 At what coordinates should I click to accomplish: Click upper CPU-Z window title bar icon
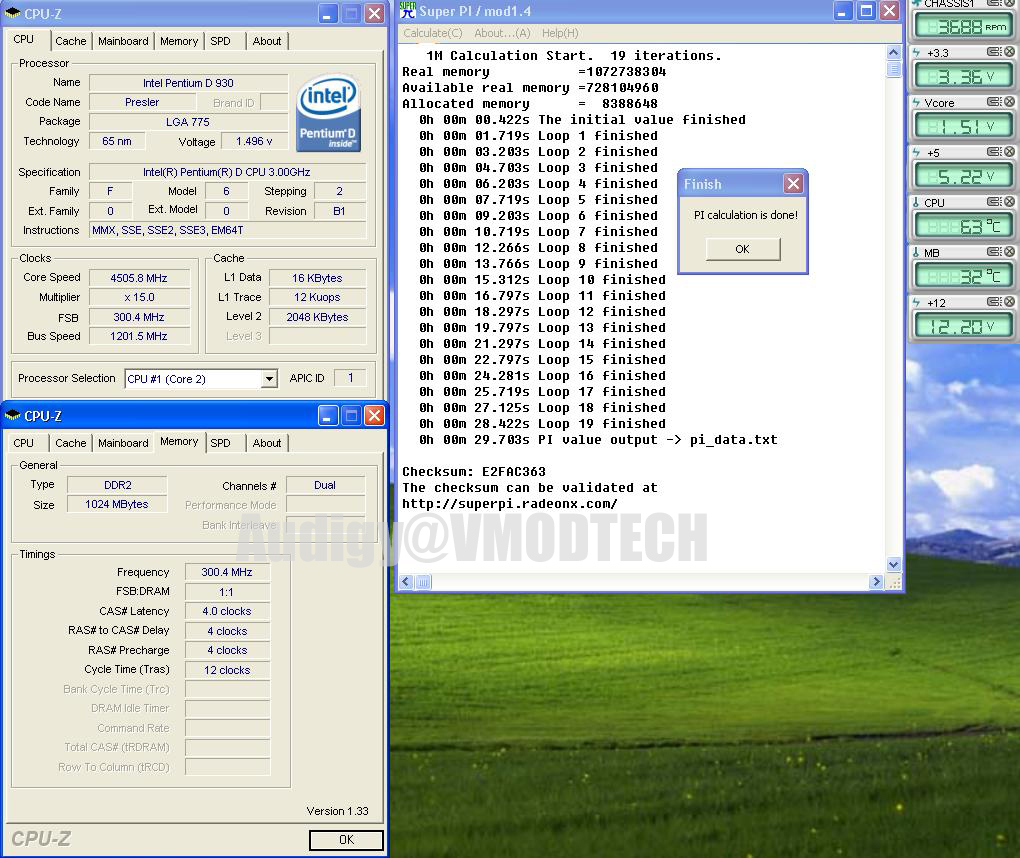[12, 13]
